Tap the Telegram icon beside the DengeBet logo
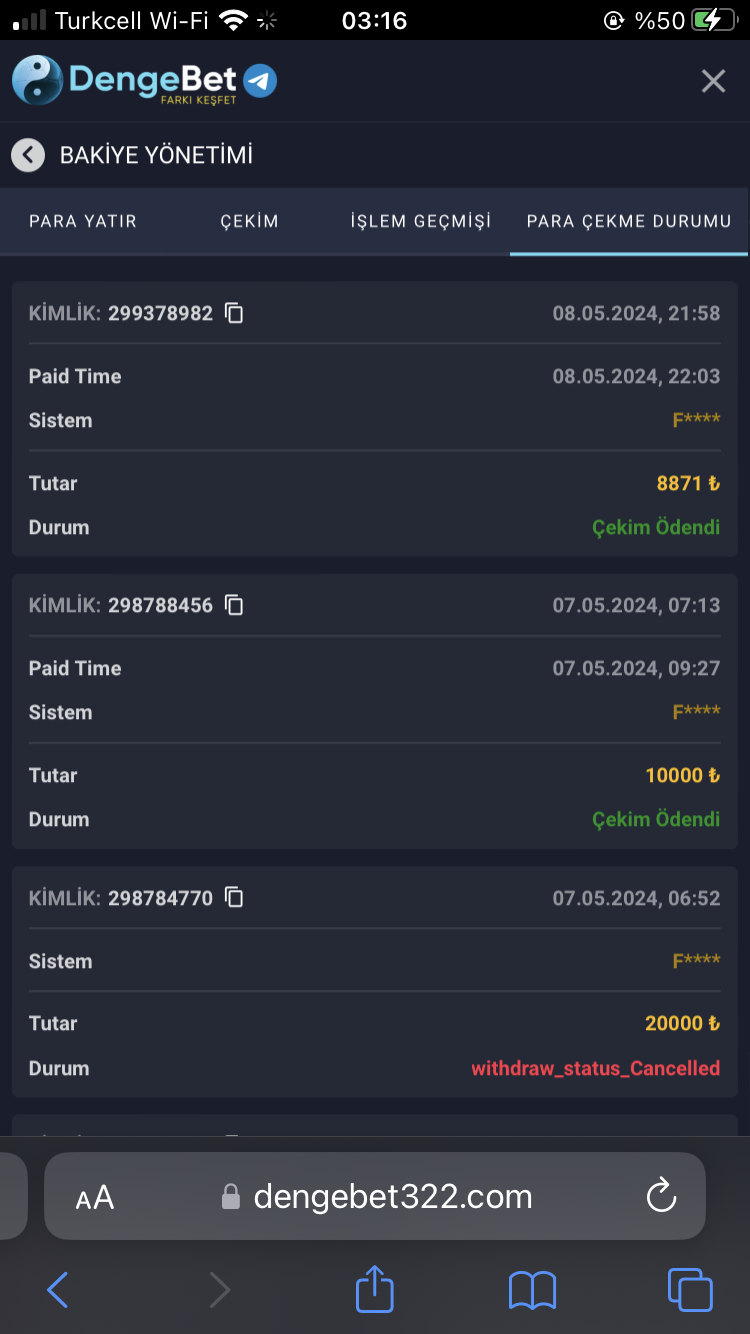Viewport: 750px width, 1334px height. coord(261,81)
